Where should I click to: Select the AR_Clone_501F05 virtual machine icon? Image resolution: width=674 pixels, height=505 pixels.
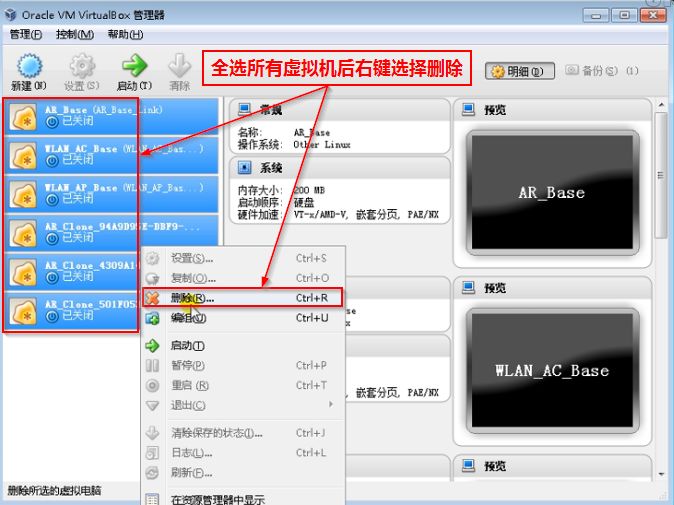tap(23, 311)
